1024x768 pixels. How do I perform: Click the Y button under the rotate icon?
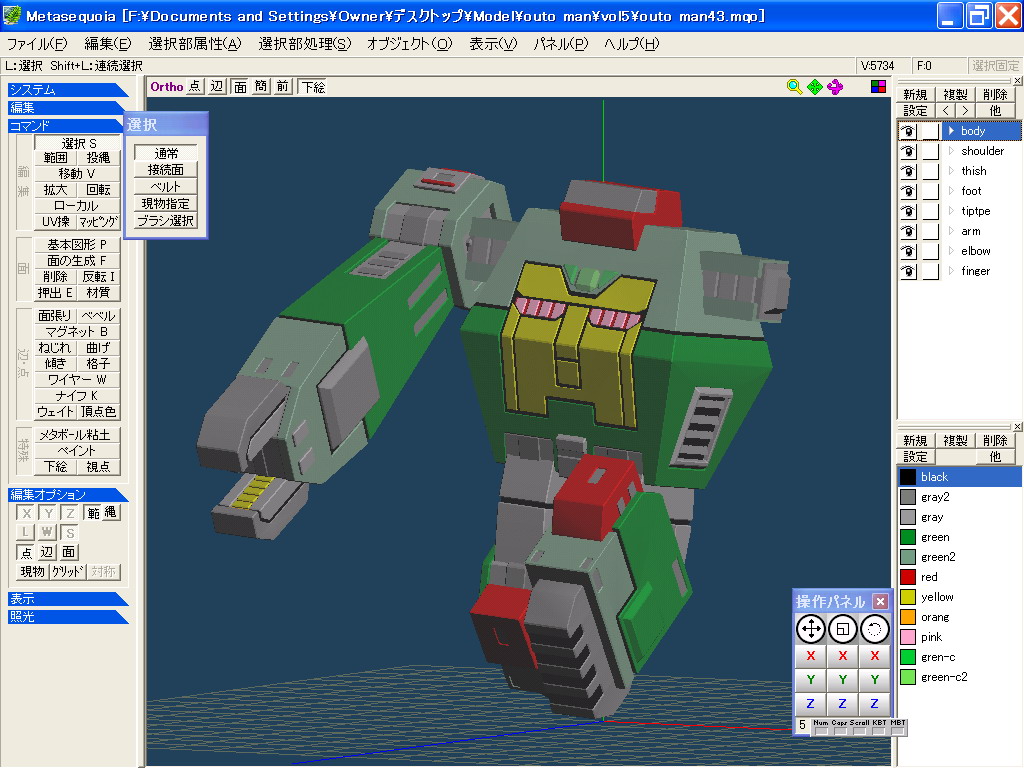(x=874, y=680)
